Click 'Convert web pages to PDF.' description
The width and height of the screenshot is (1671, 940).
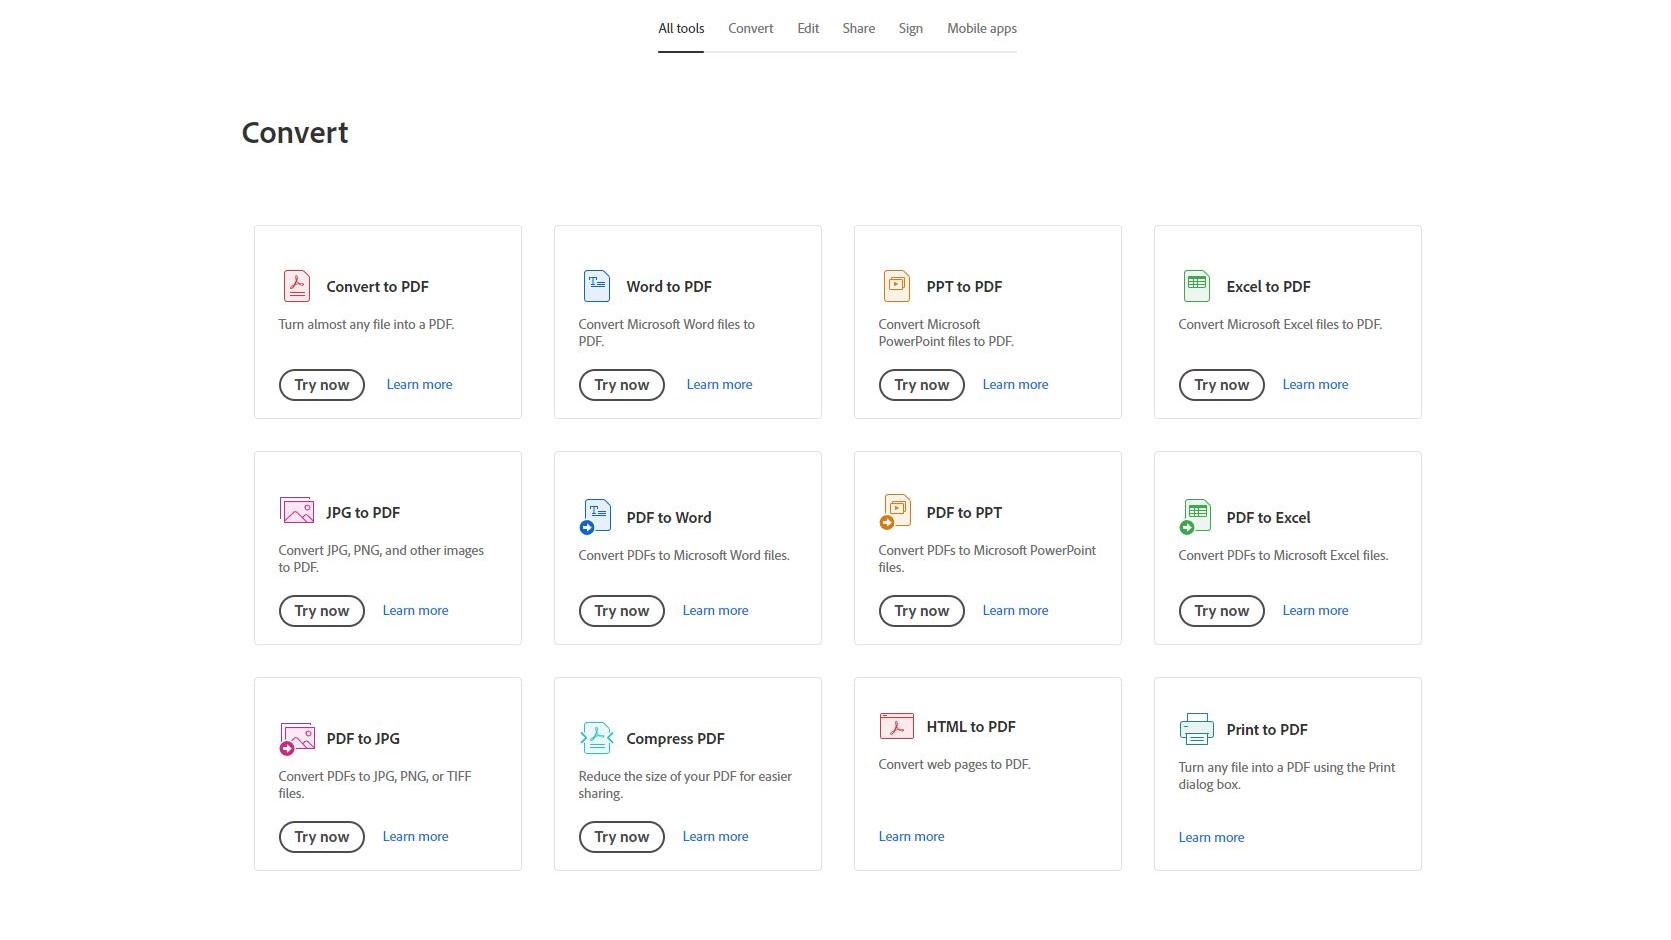954,764
